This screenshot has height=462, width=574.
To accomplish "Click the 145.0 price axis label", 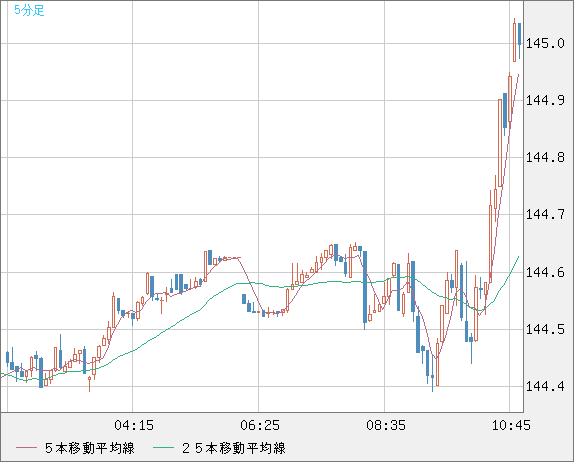I will click(545, 44).
